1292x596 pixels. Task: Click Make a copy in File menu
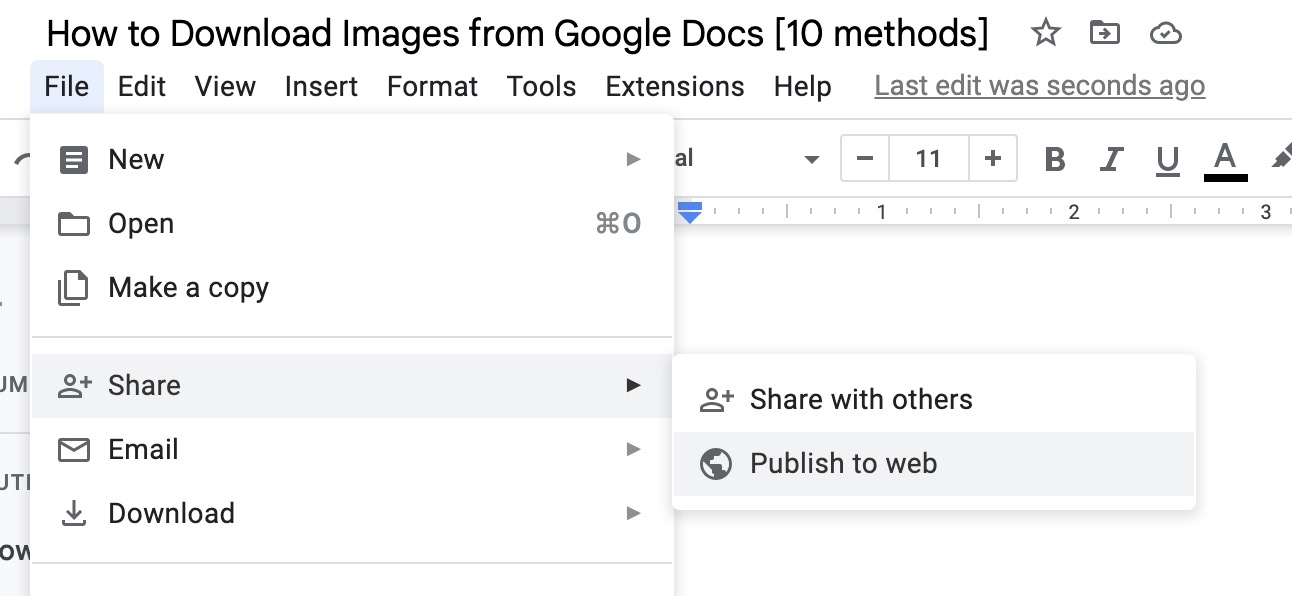click(x=188, y=288)
